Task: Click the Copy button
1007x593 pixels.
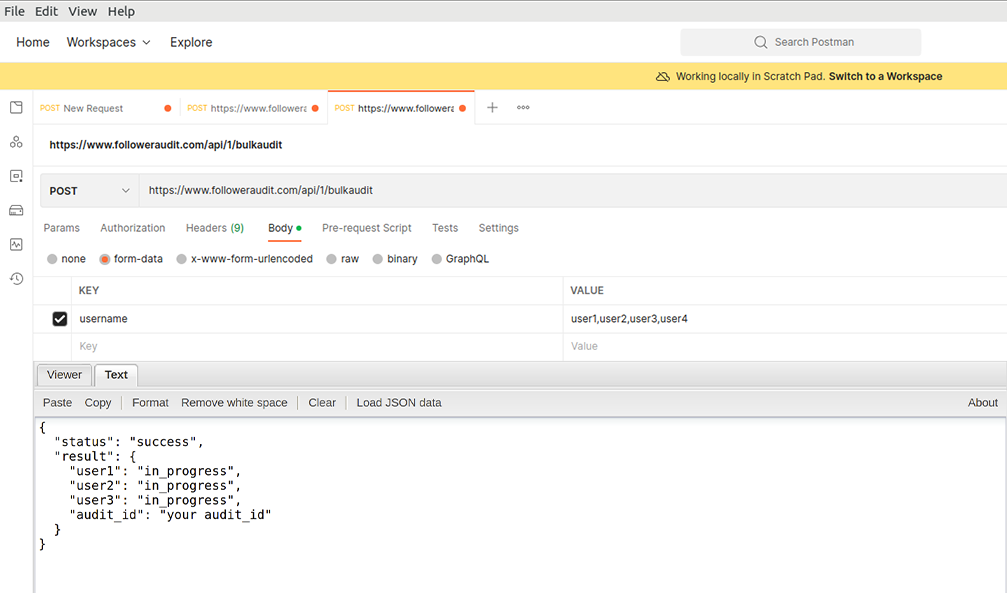Action: click(98, 403)
